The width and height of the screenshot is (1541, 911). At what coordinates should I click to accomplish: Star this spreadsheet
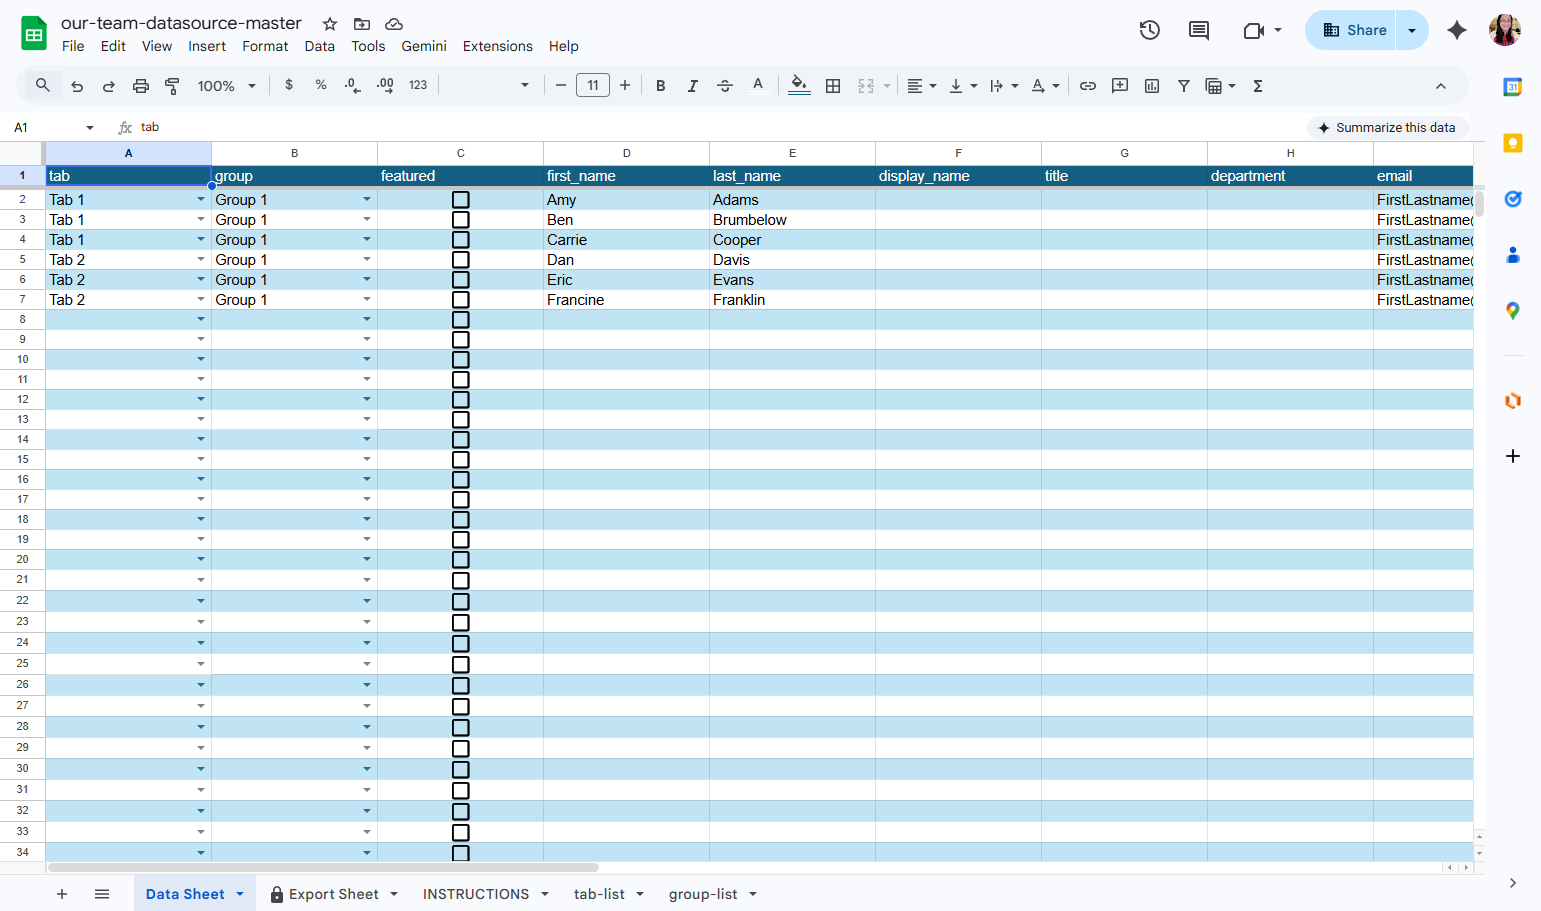(330, 24)
